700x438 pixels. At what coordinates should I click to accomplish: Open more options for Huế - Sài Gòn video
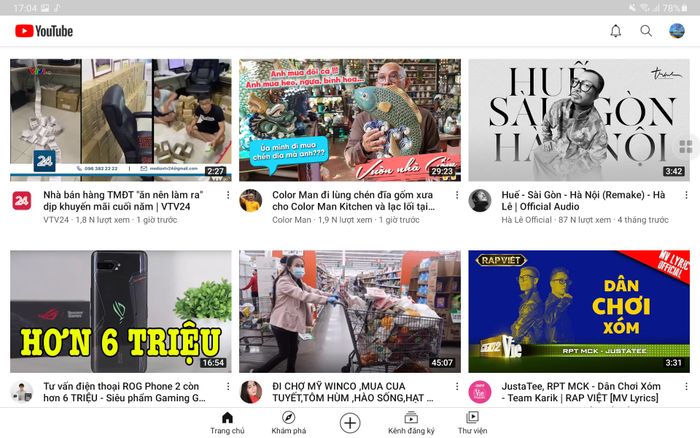point(686,195)
